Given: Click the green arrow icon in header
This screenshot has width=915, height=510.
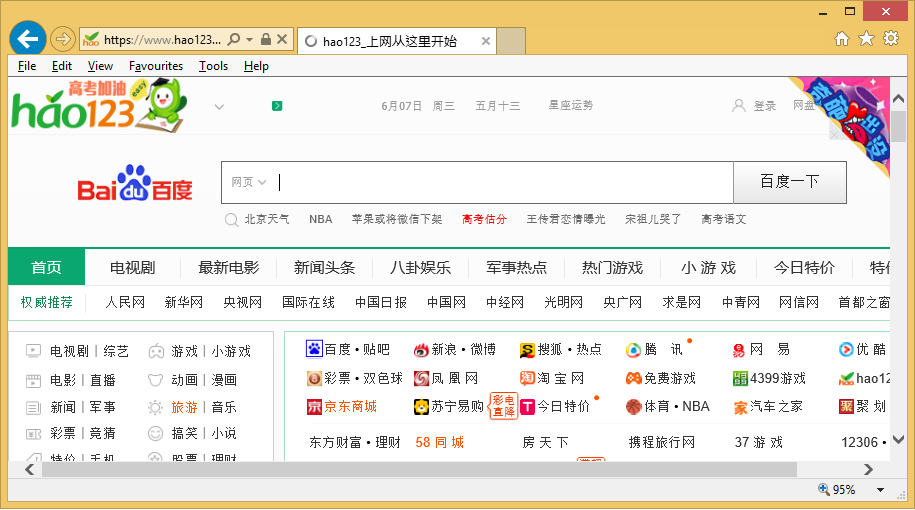Looking at the screenshot, I should (x=277, y=106).
